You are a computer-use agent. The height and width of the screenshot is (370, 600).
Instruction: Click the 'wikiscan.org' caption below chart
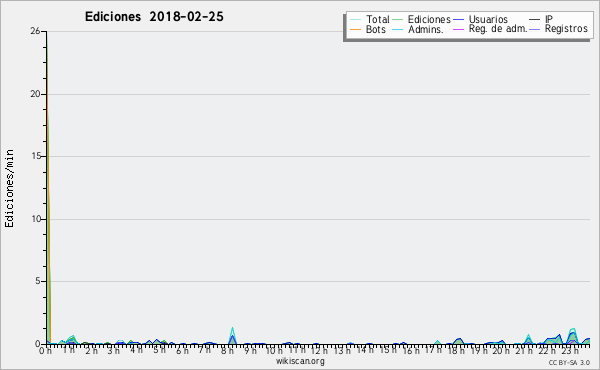300,361
